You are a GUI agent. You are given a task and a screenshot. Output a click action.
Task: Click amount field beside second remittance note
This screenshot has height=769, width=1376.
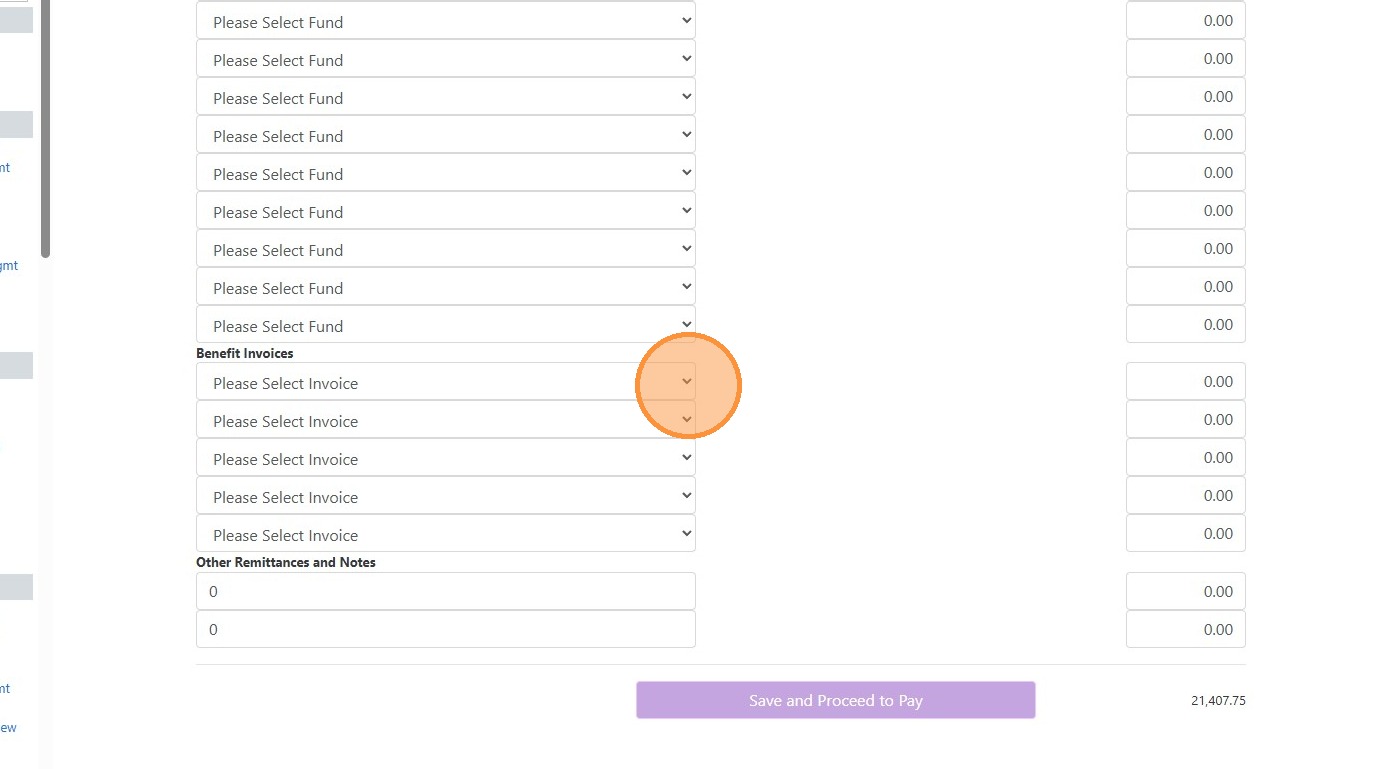[1185, 629]
